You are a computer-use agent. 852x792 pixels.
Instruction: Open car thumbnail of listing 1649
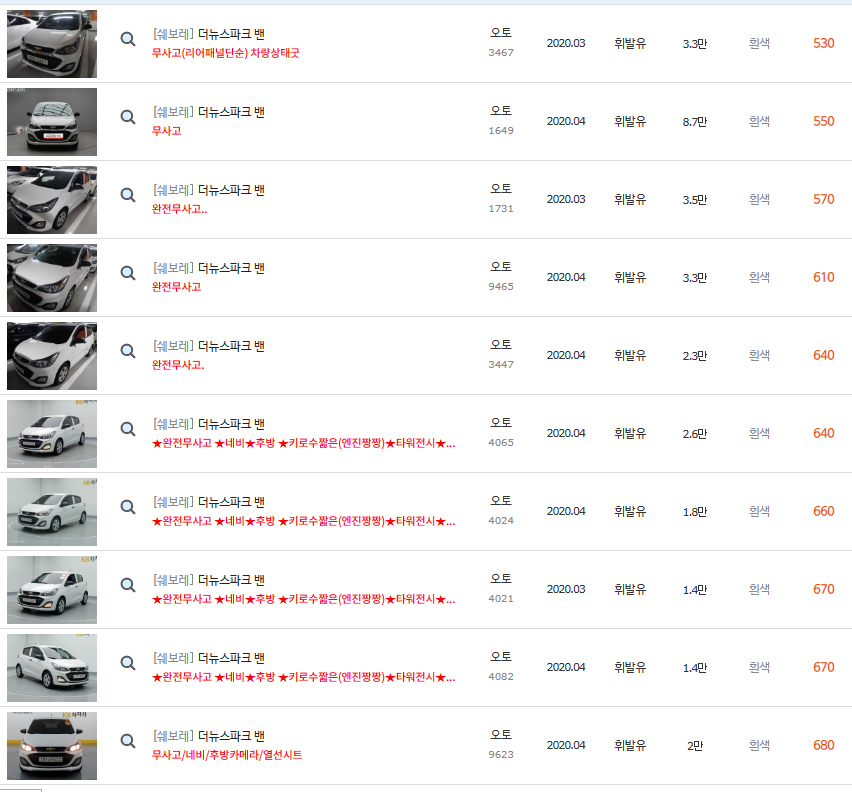point(52,122)
